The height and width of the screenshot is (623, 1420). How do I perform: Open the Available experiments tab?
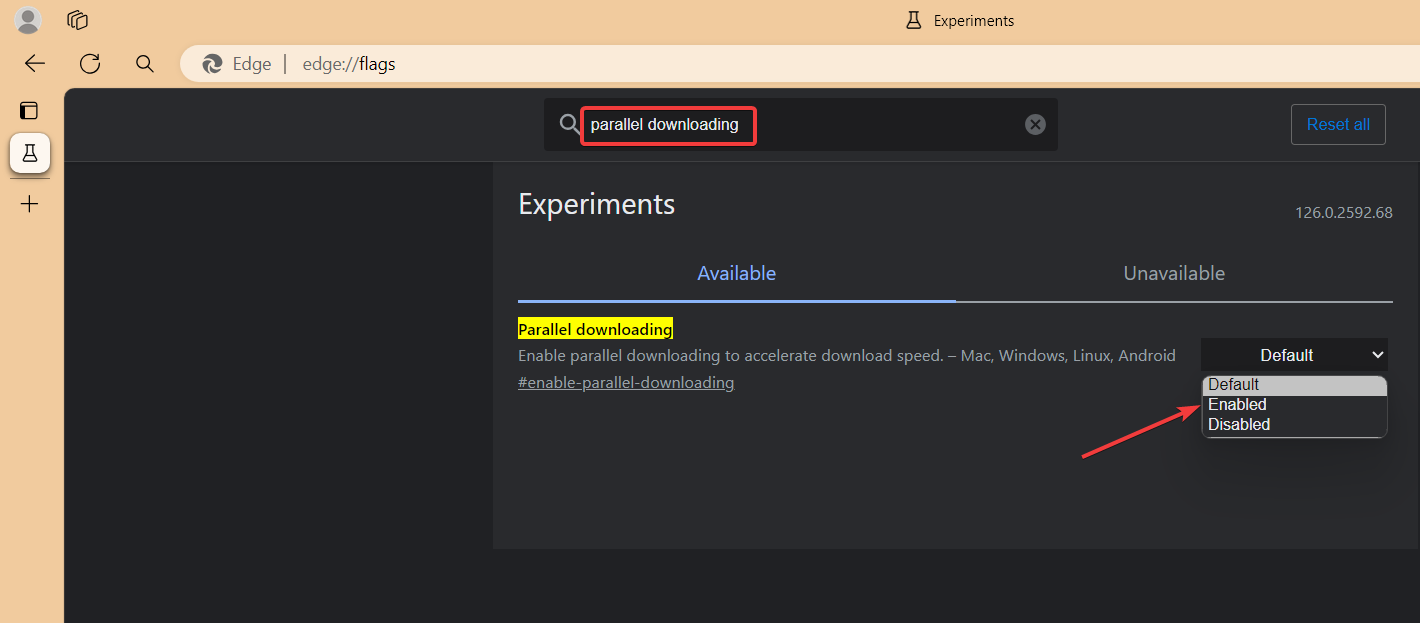click(736, 272)
